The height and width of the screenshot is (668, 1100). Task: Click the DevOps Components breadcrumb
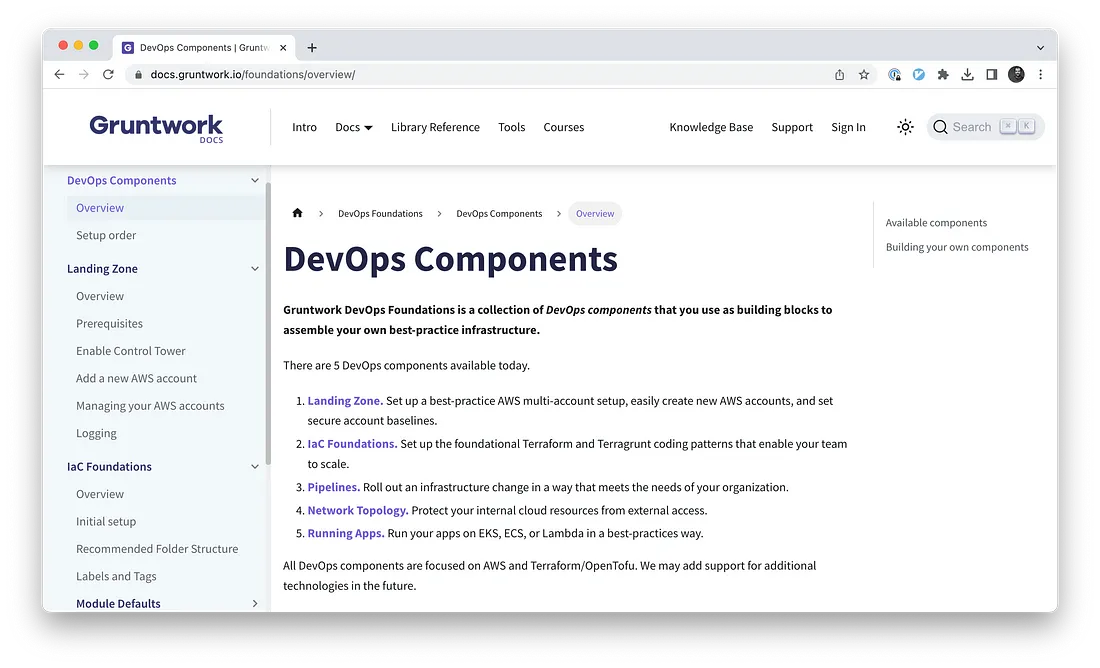[x=499, y=213]
